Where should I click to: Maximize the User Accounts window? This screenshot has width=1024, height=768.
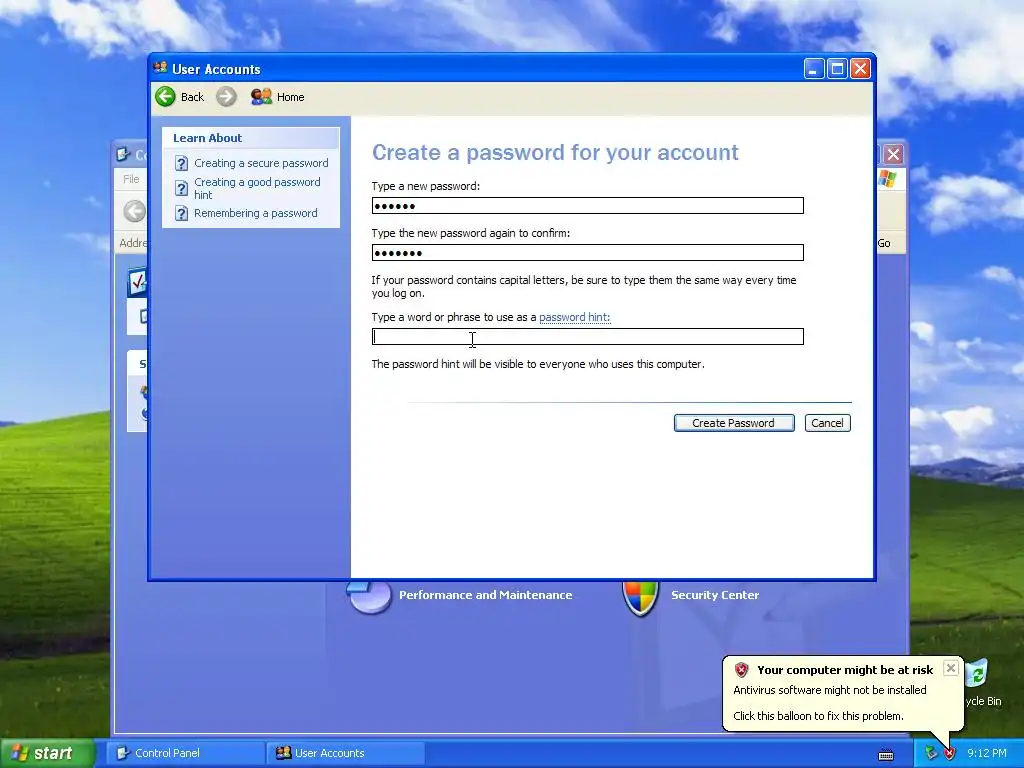tap(837, 69)
